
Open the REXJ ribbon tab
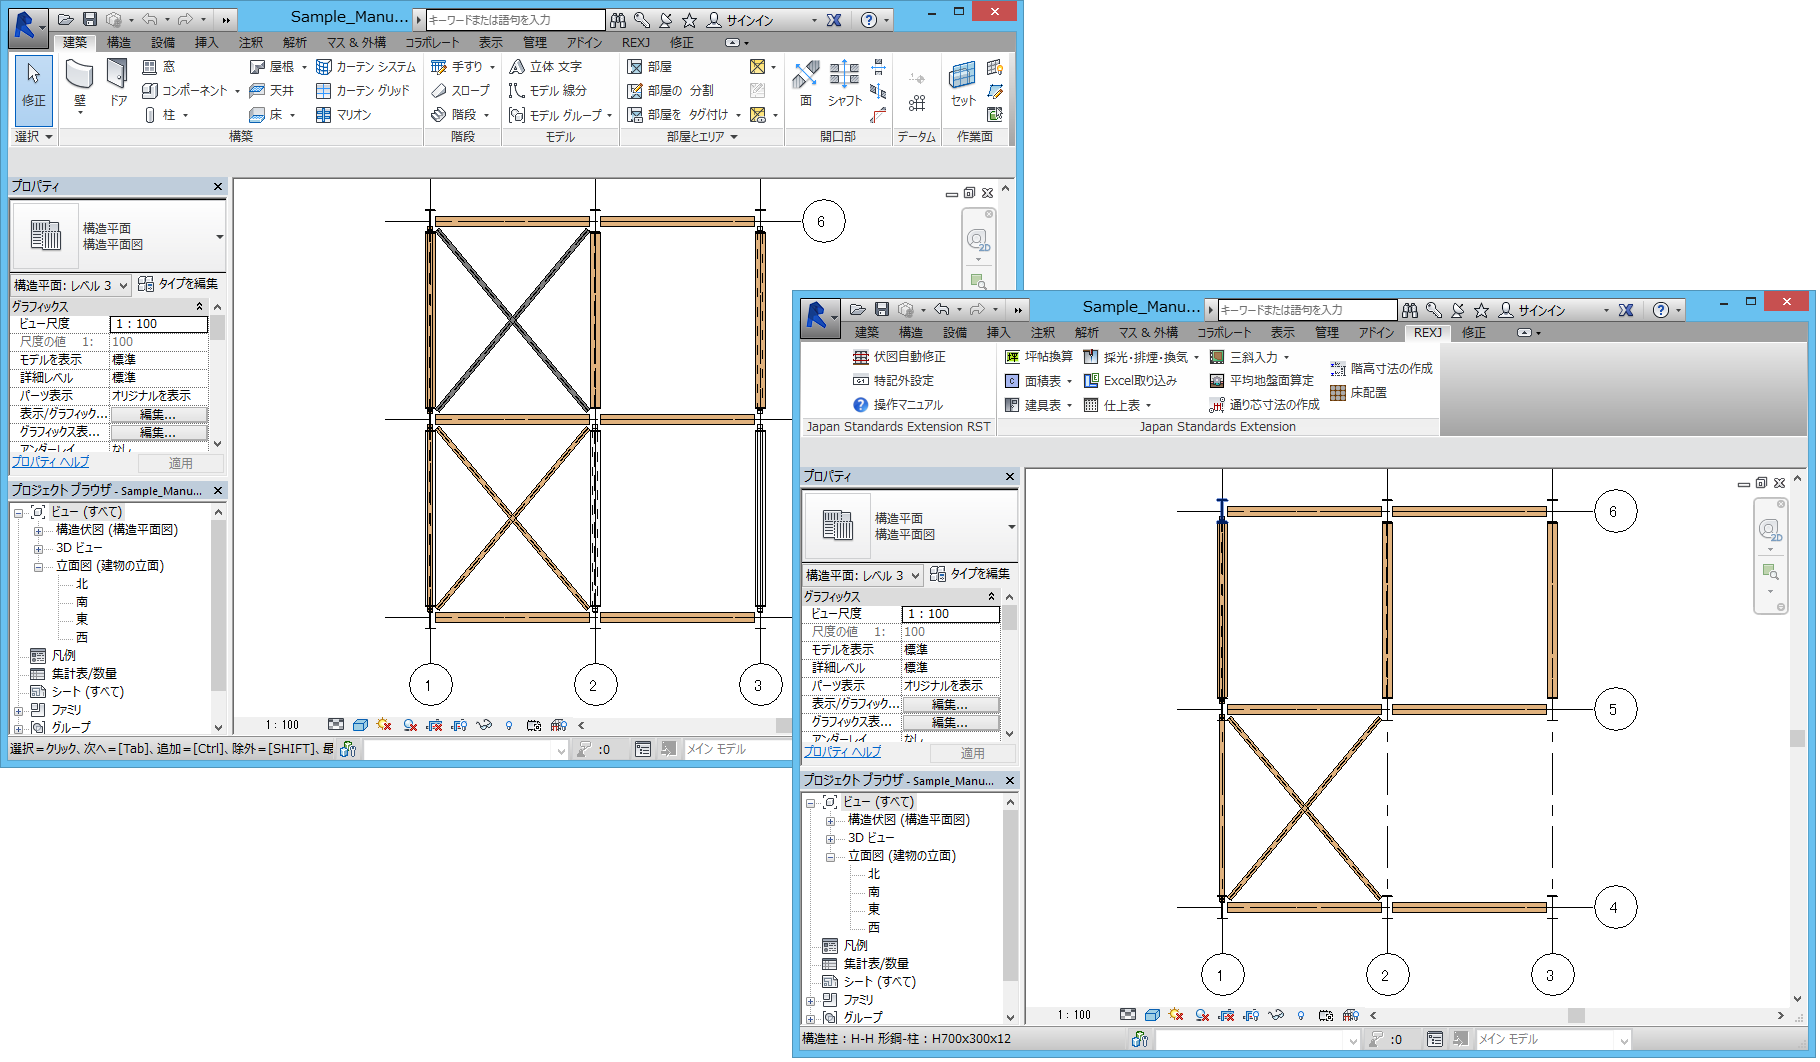coord(1427,333)
